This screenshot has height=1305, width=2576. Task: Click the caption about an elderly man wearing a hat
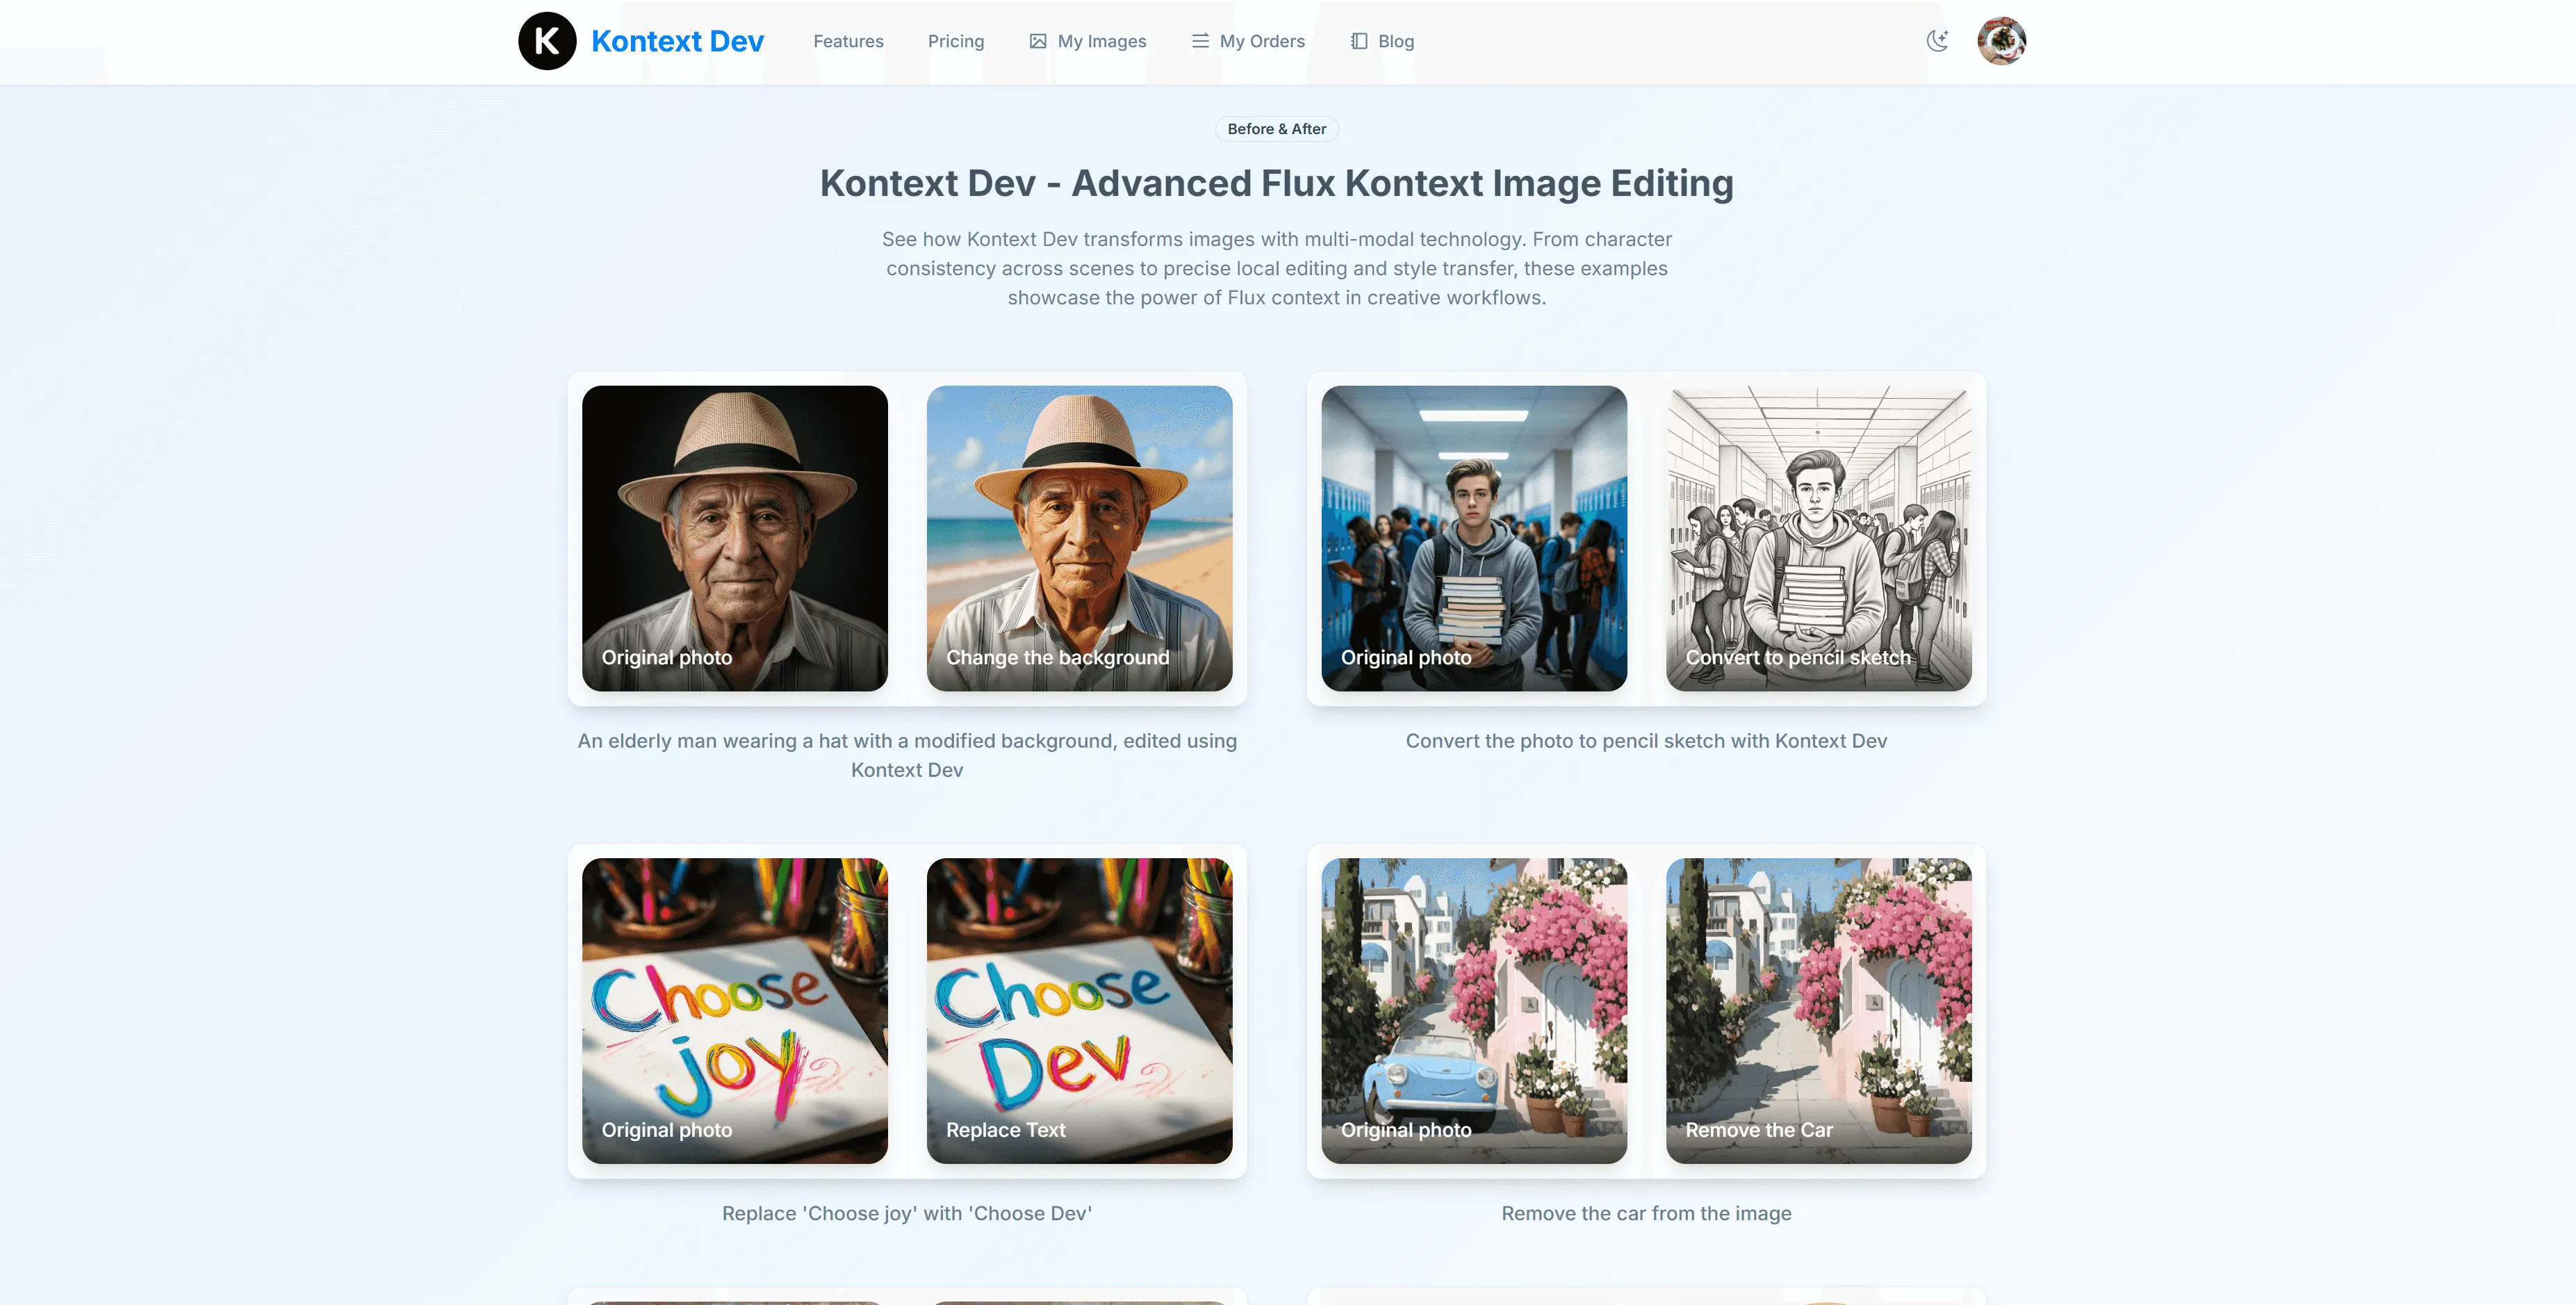[x=907, y=755]
